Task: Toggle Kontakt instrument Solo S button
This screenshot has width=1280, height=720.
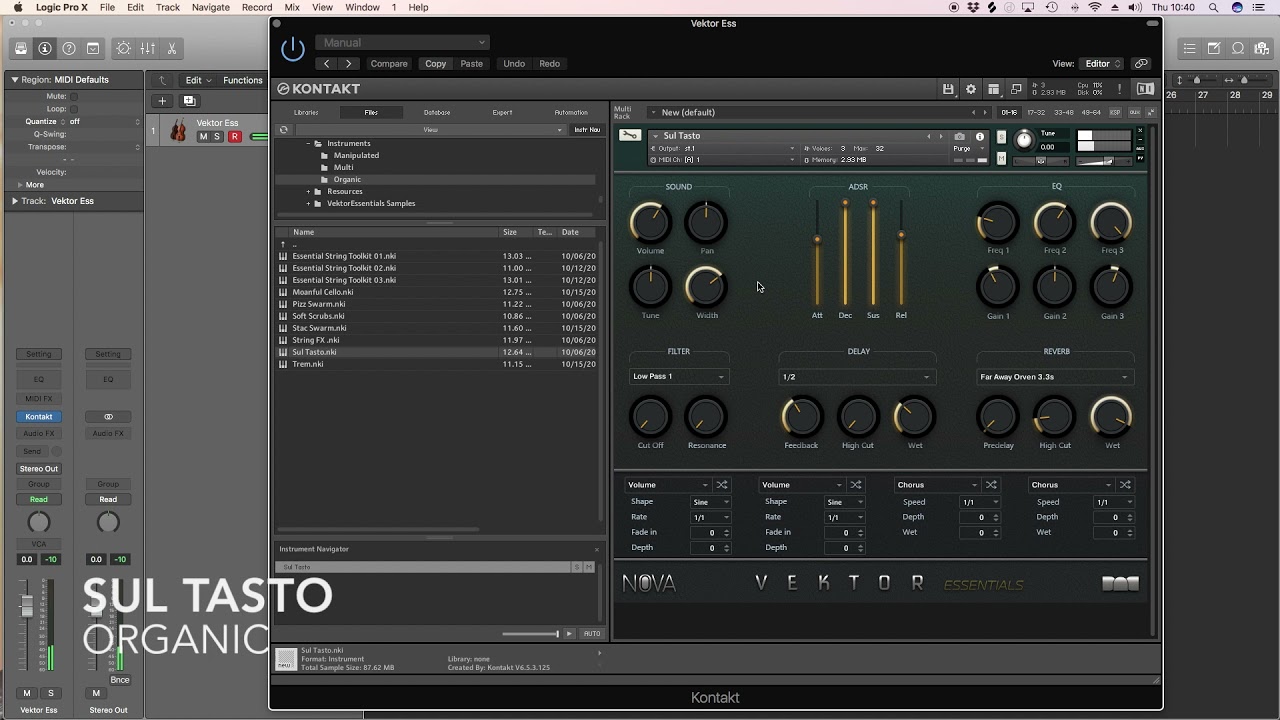Action: pyautogui.click(x=1001, y=136)
